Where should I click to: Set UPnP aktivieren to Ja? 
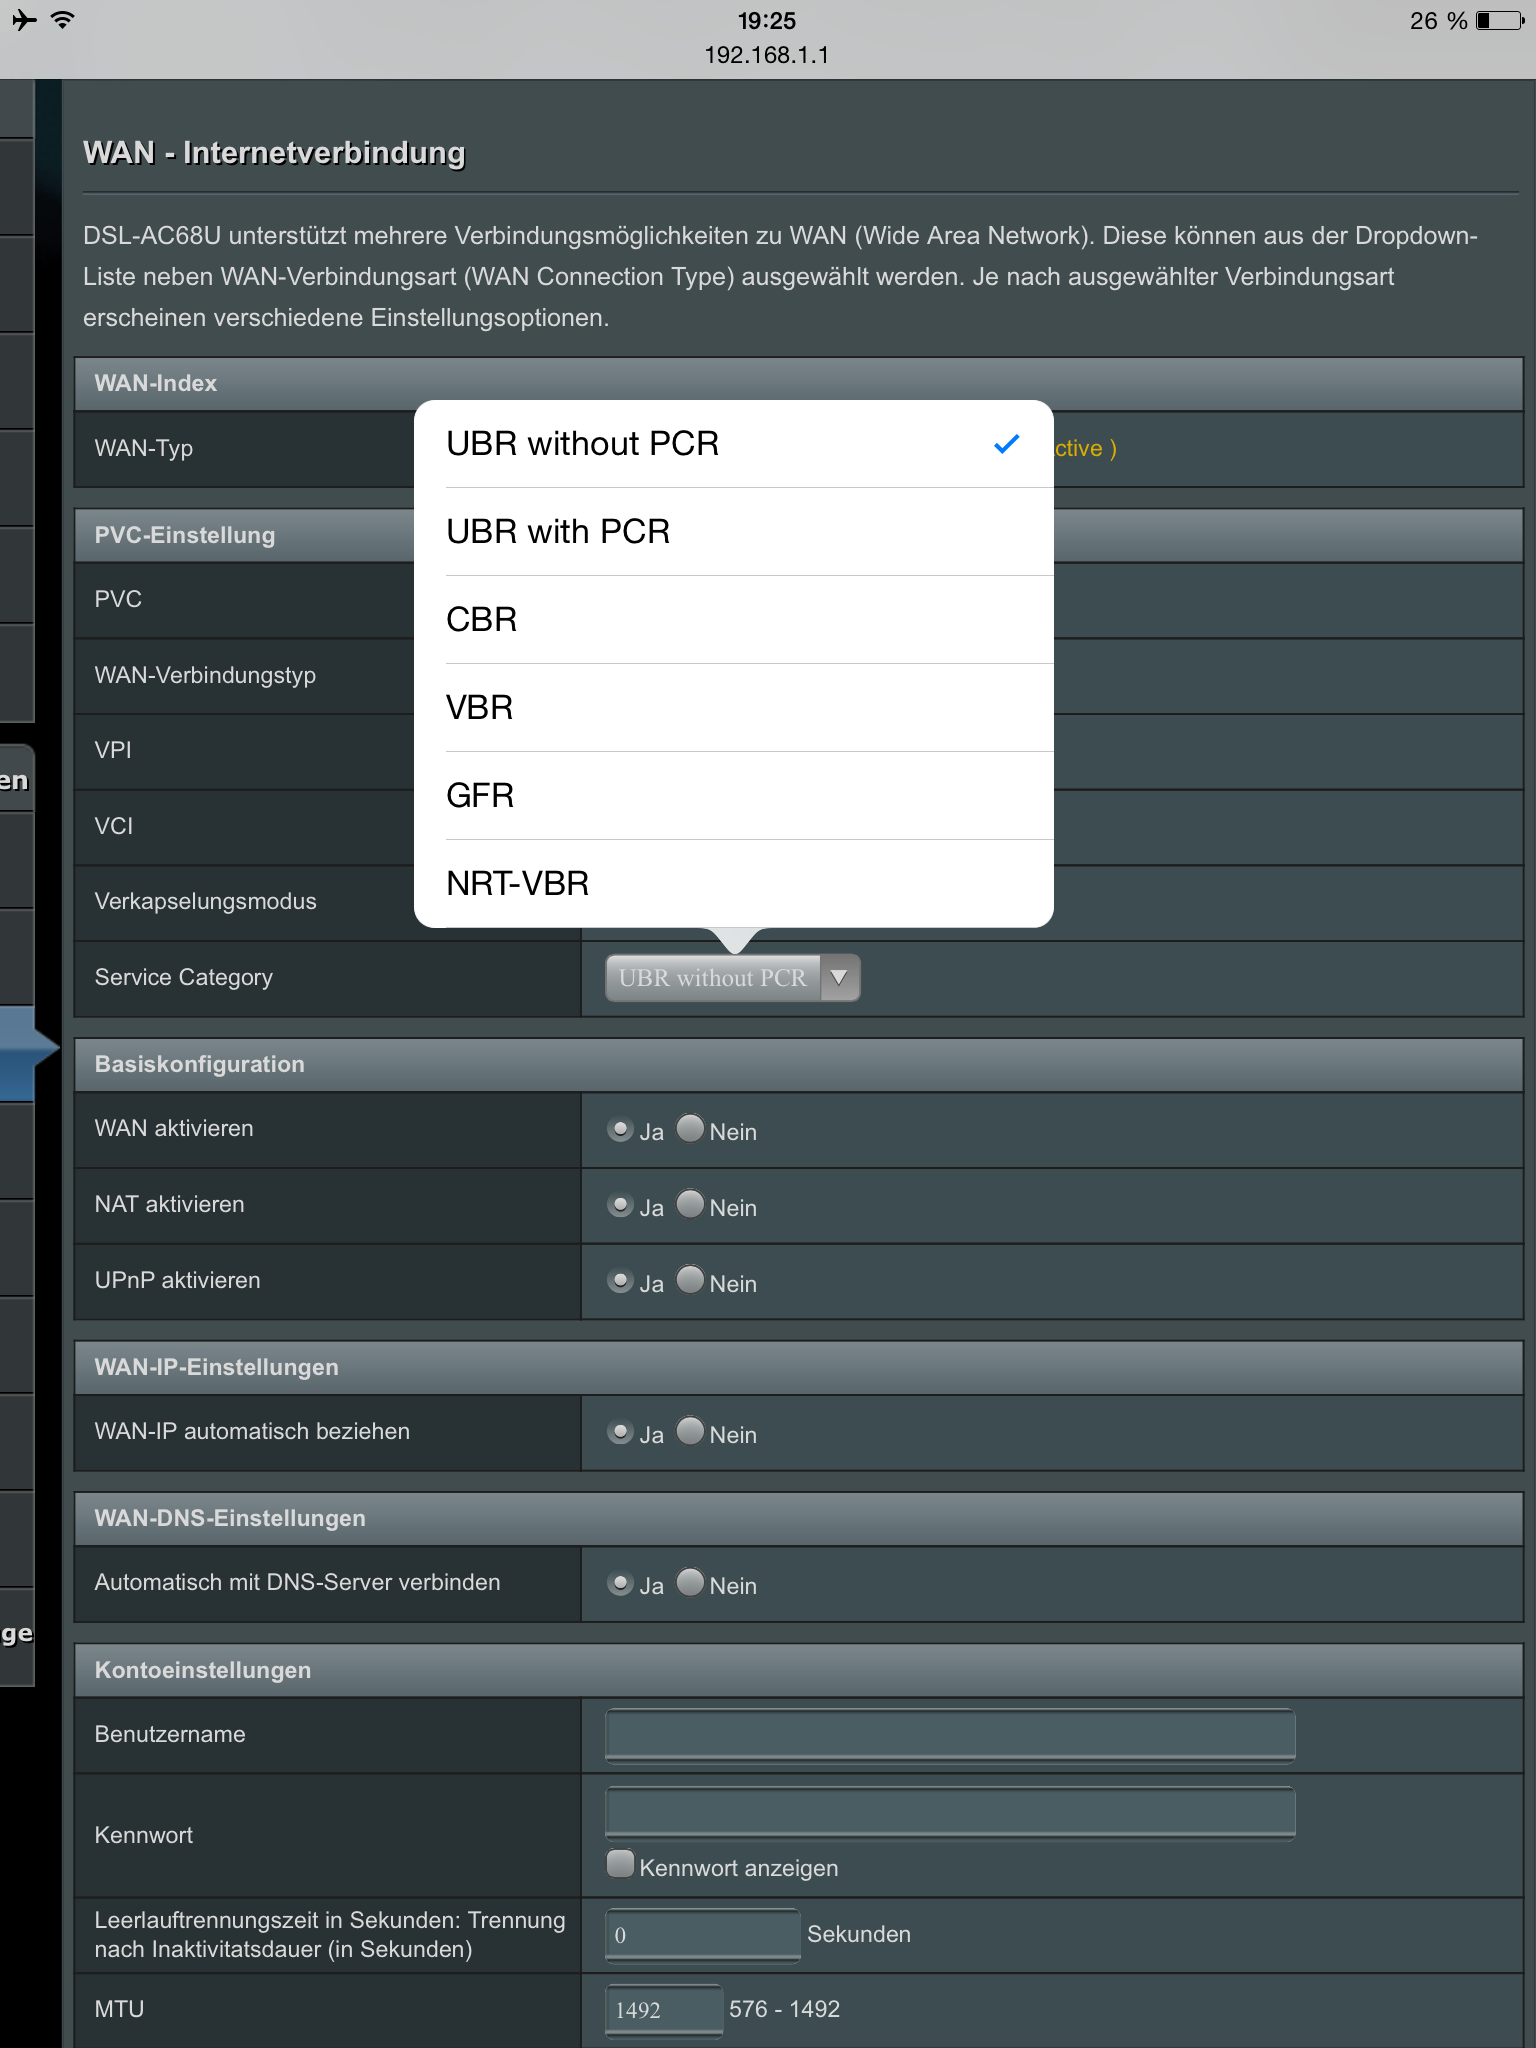pyautogui.click(x=620, y=1282)
